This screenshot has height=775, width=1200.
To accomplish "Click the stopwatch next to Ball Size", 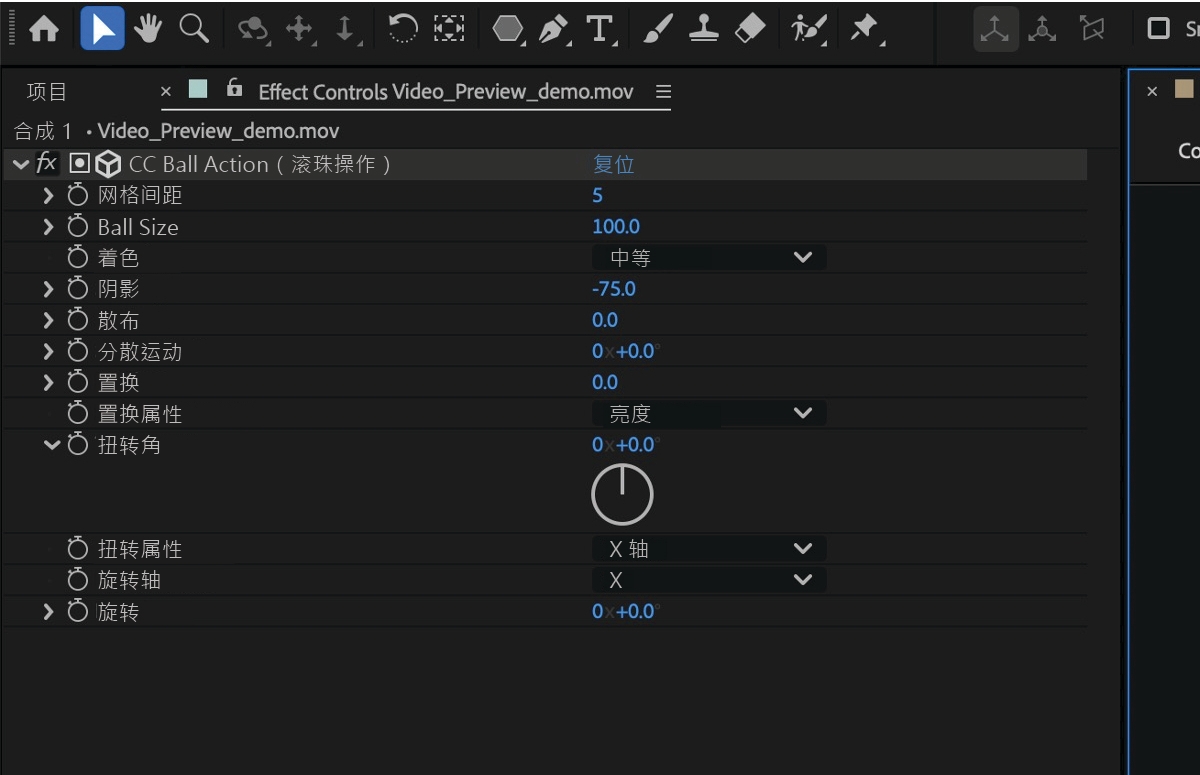I will 77,226.
